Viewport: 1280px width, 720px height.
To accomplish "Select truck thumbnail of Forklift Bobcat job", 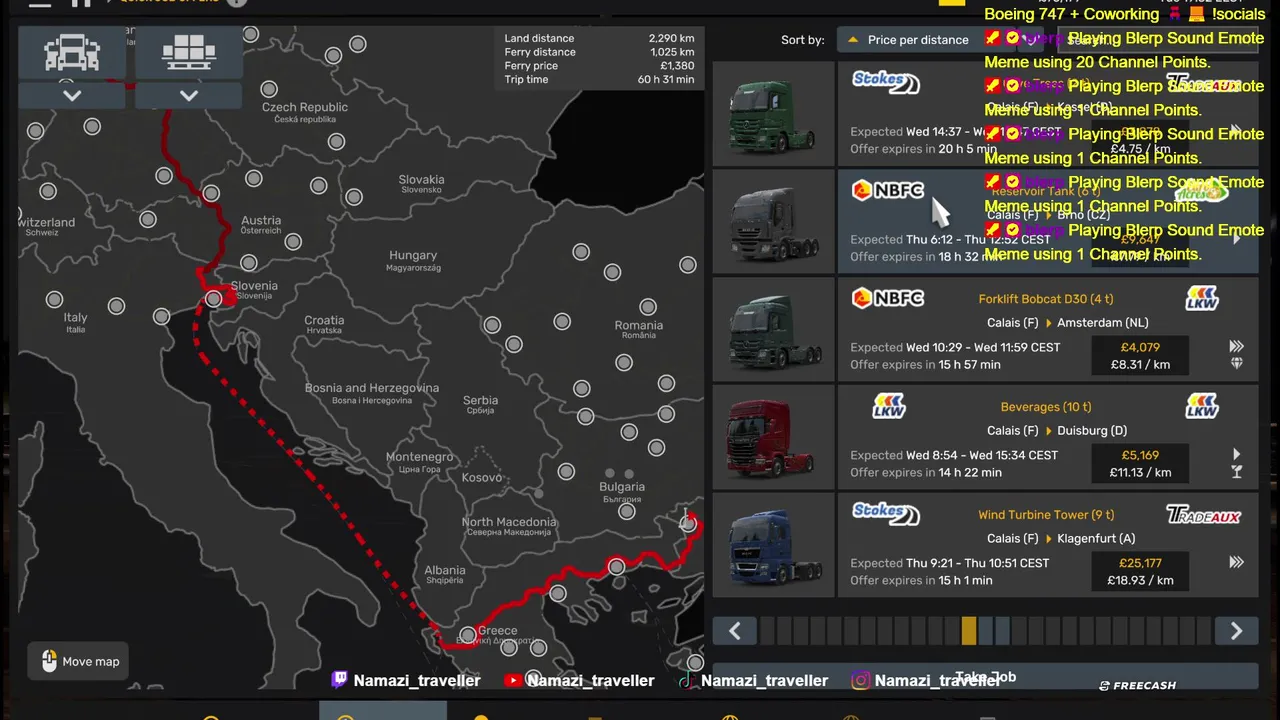I will click(773, 330).
